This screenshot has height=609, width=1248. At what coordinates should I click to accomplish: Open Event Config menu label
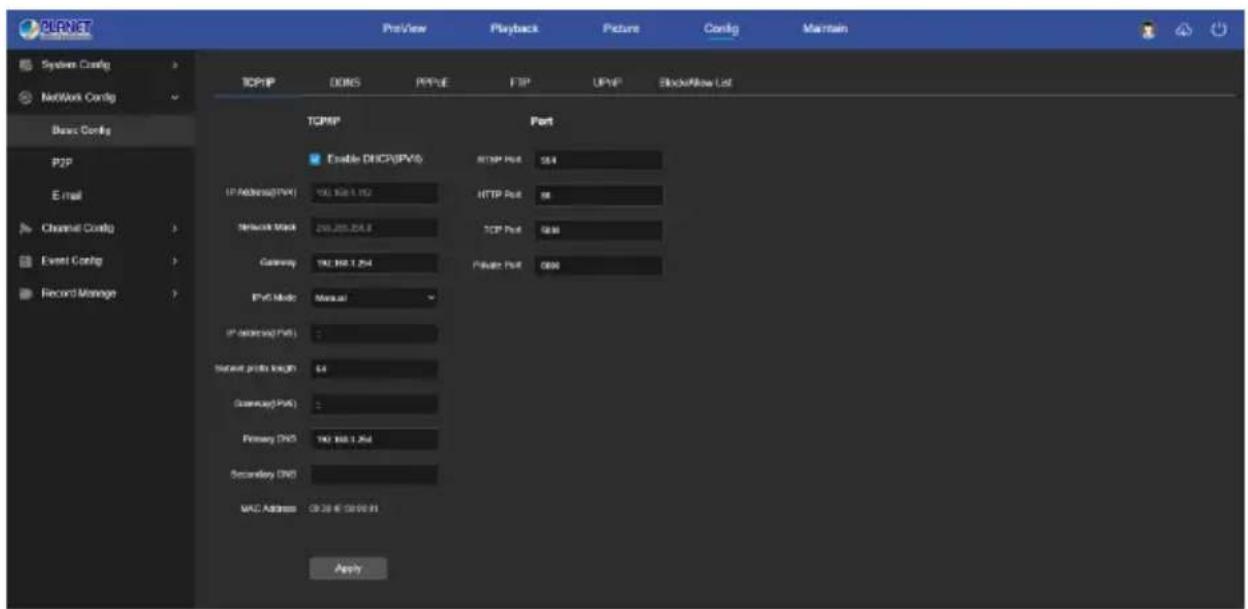(x=71, y=261)
